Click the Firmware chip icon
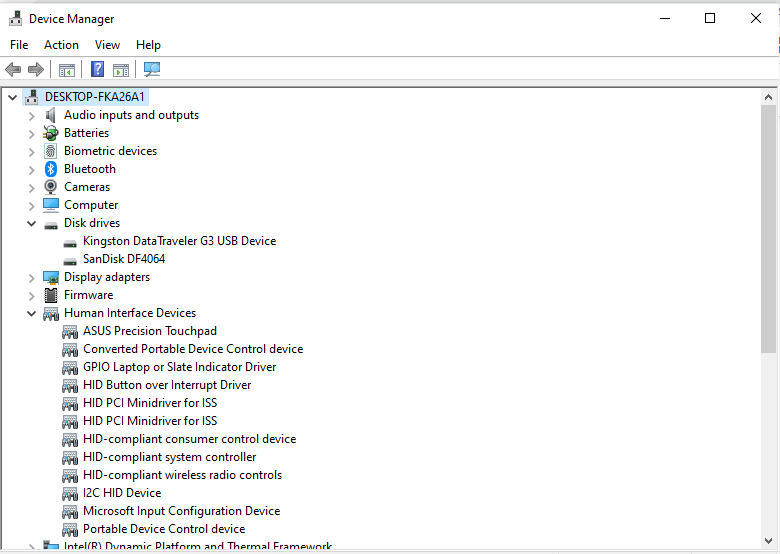The height and width of the screenshot is (554, 780). tap(51, 295)
